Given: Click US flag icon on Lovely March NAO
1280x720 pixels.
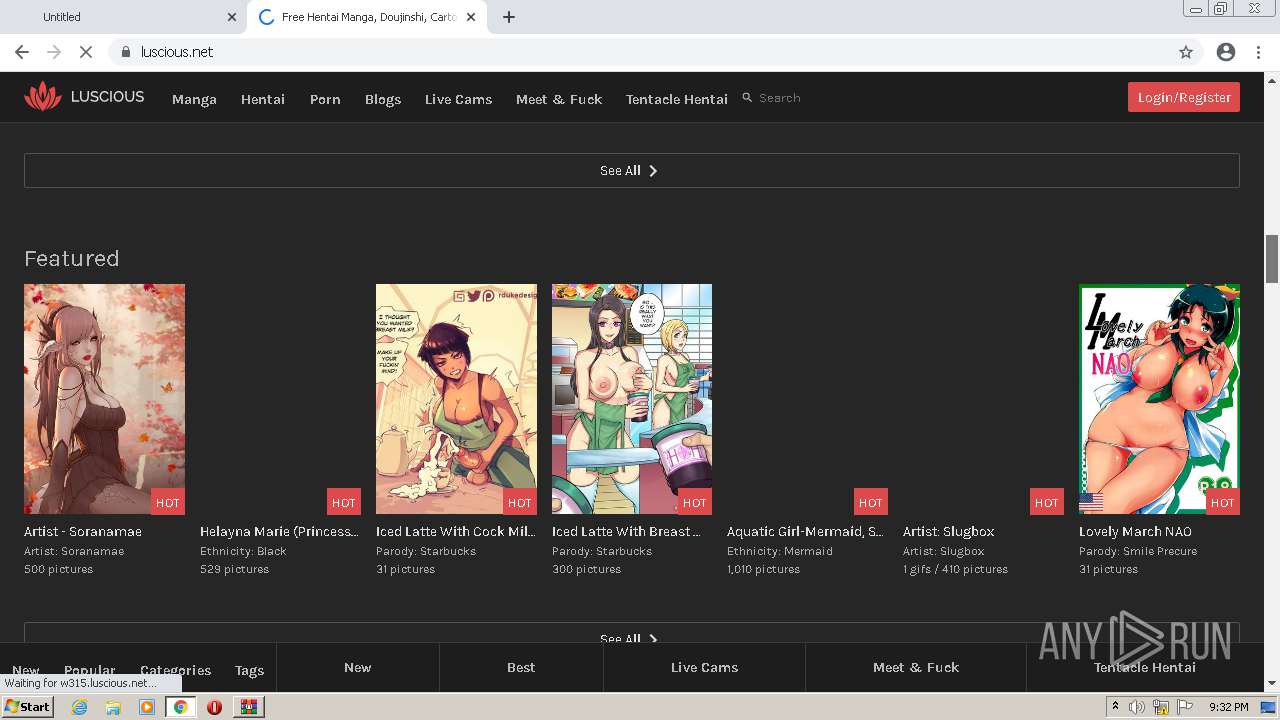Looking at the screenshot, I should pyautogui.click(x=1091, y=502).
